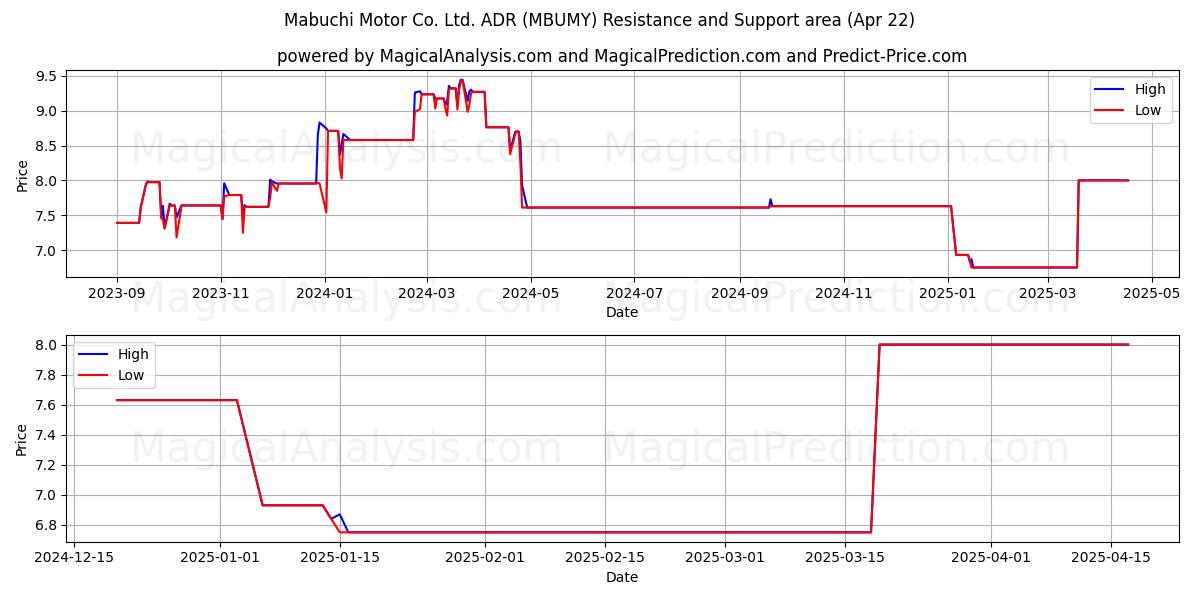1200x600 pixels.
Task: Click the 7.6 price tick on bottom chart
Action: [48, 406]
